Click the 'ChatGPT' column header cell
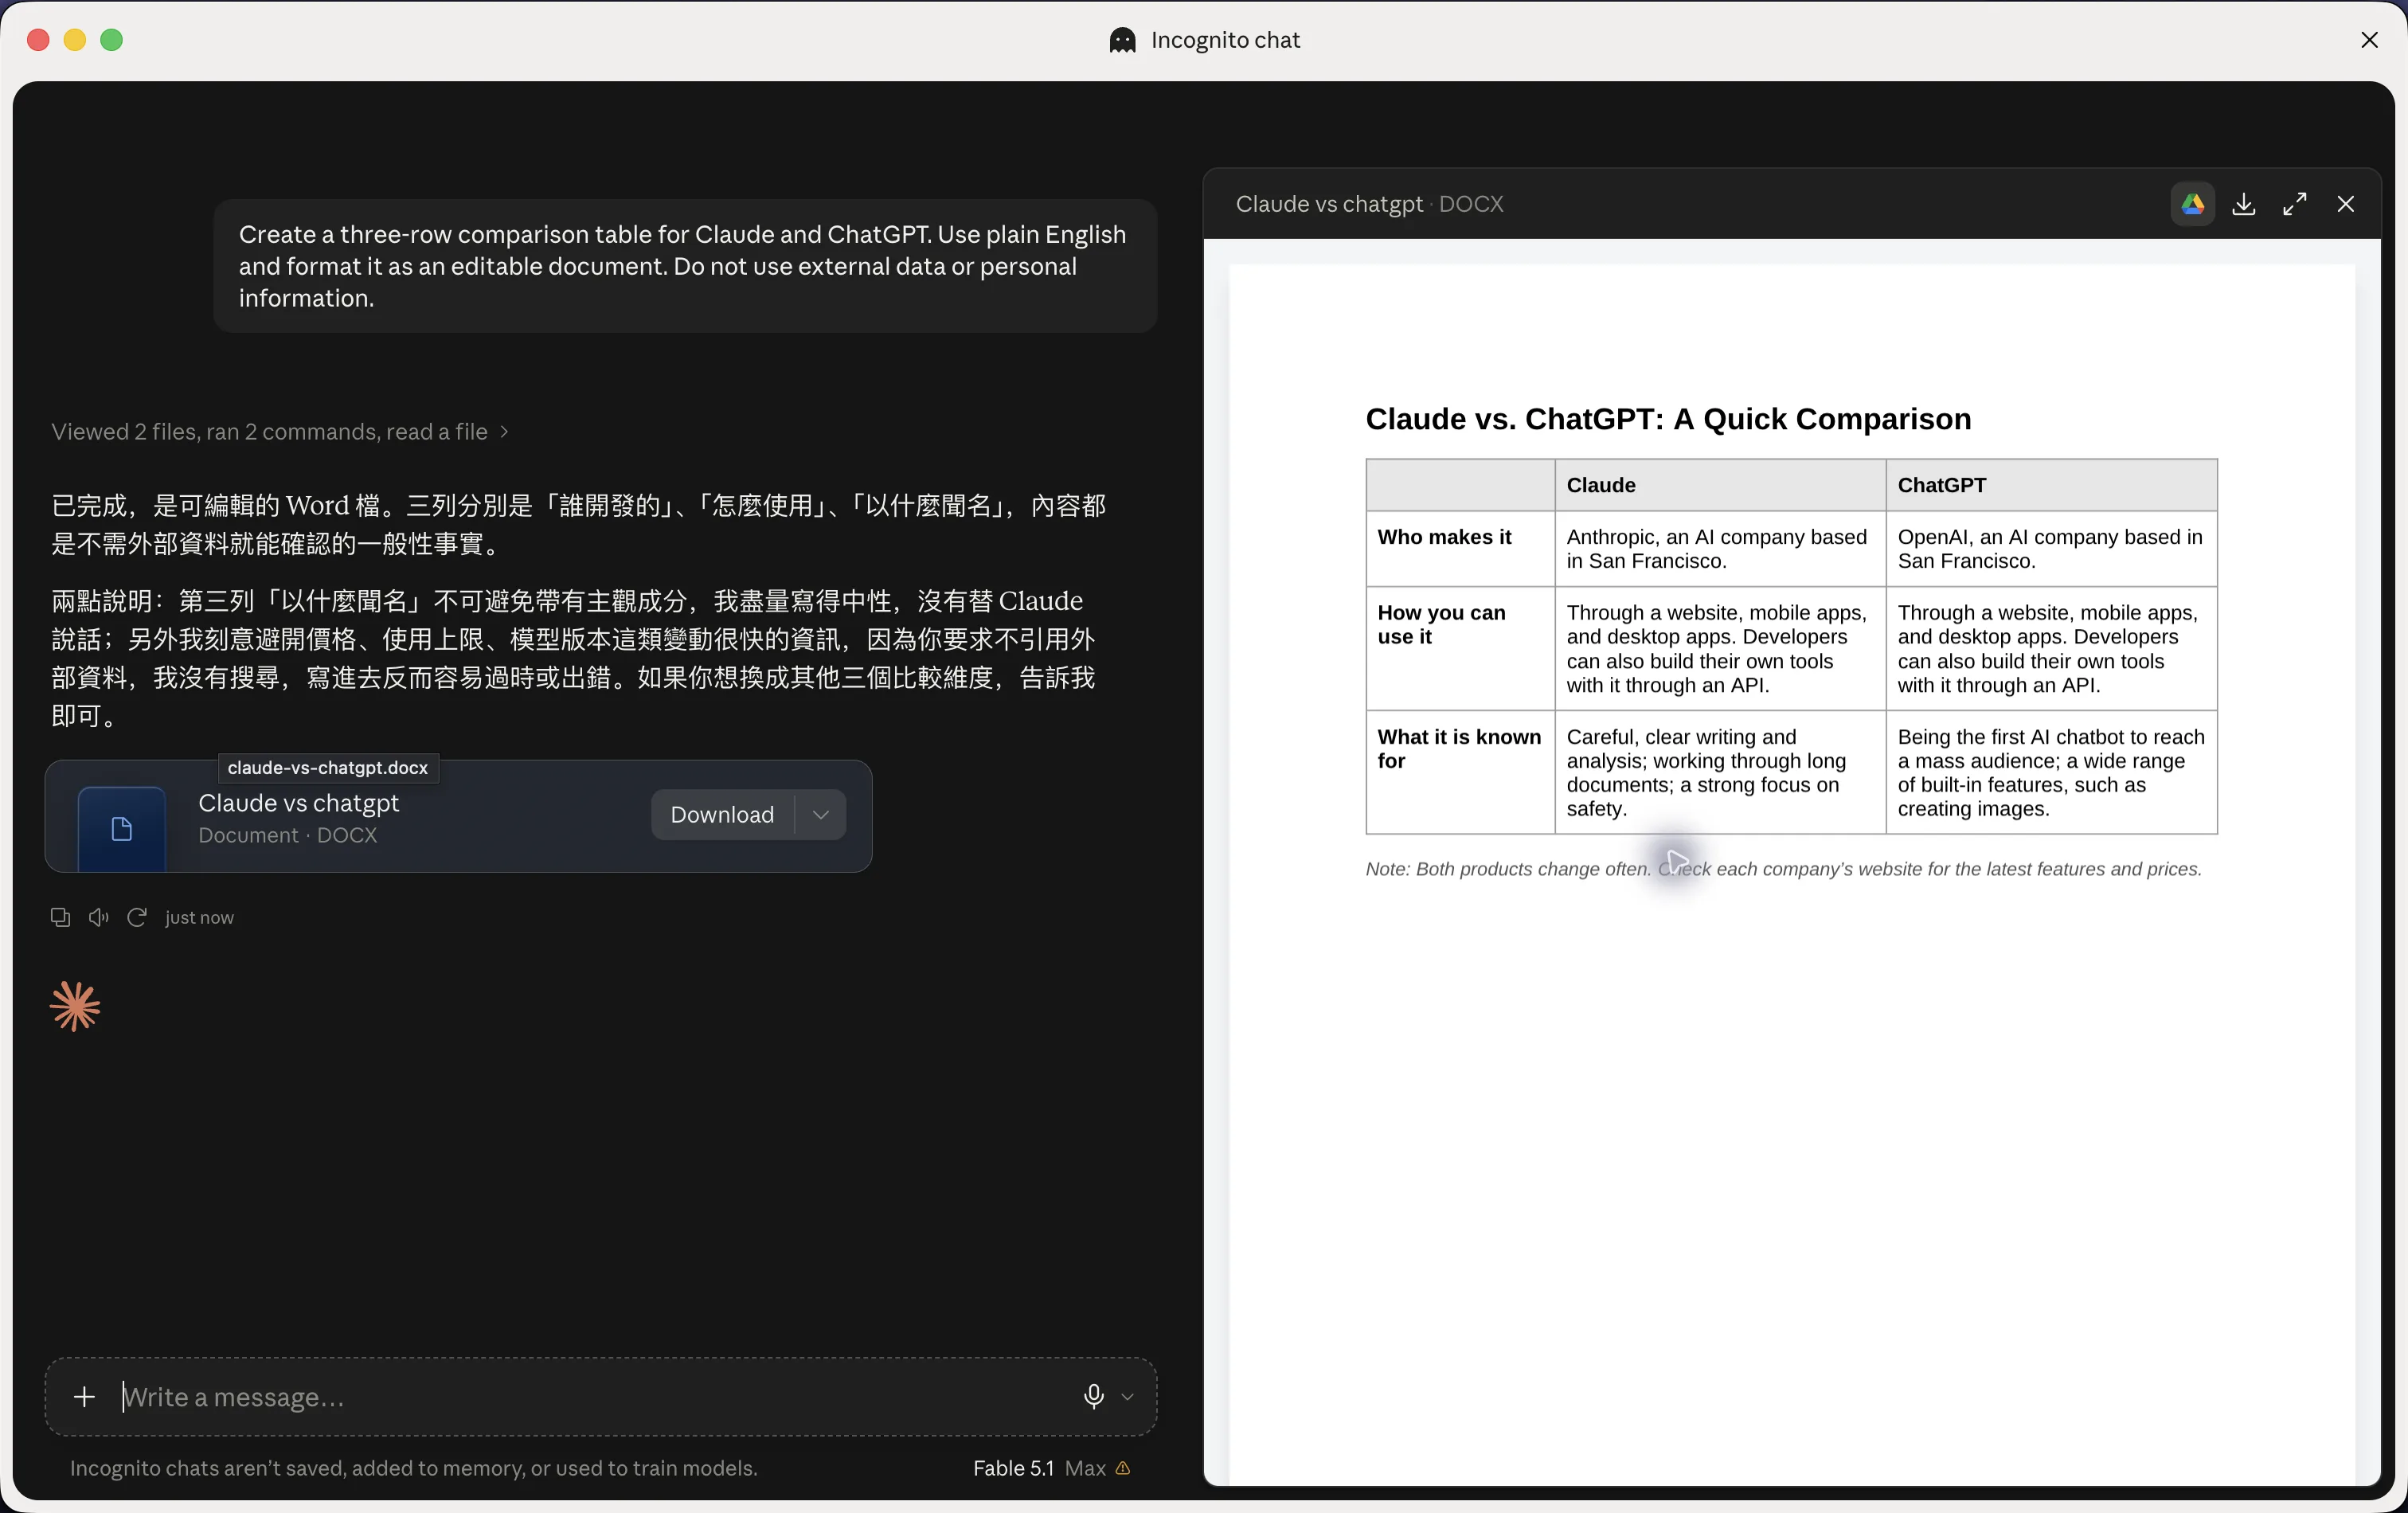 (2051, 485)
